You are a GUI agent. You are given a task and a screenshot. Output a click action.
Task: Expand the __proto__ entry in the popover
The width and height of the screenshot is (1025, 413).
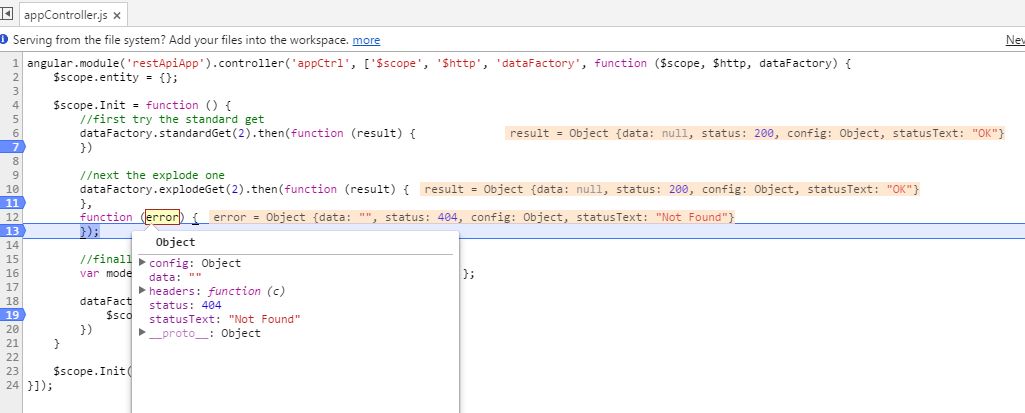click(x=142, y=333)
